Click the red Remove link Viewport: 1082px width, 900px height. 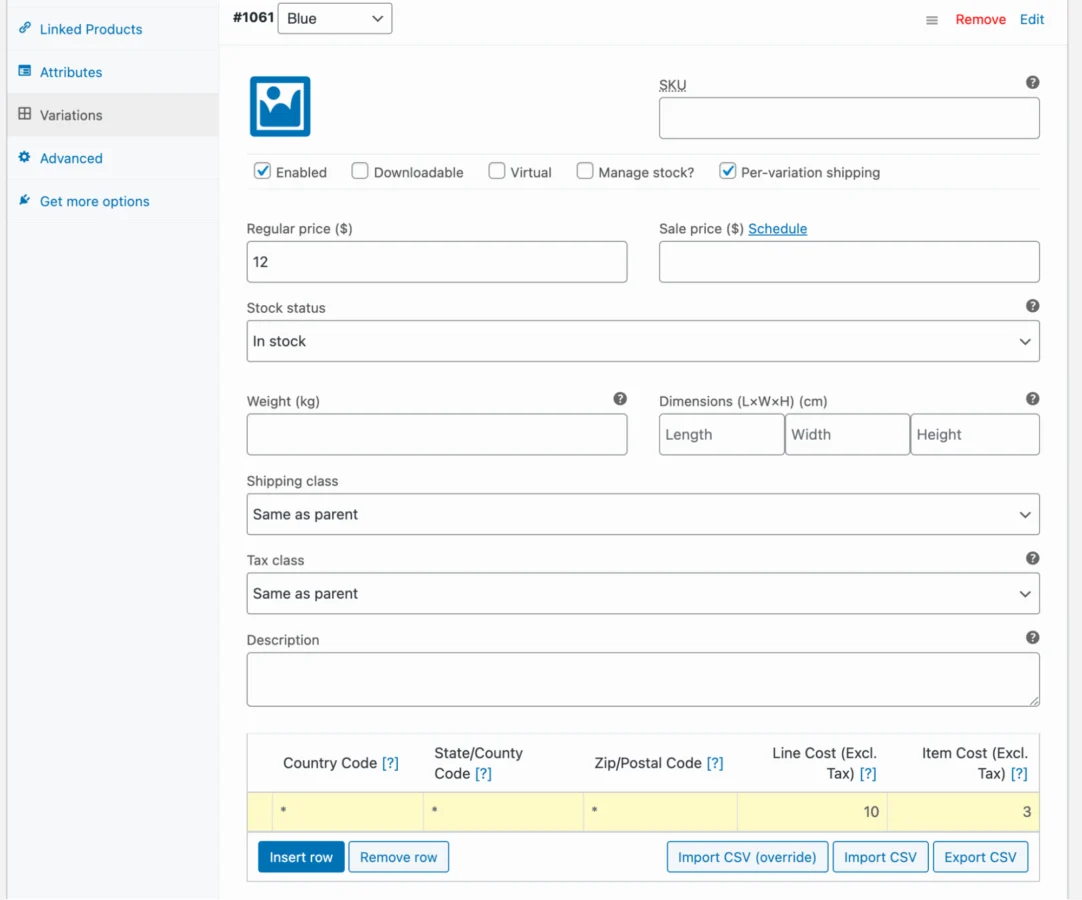980,19
